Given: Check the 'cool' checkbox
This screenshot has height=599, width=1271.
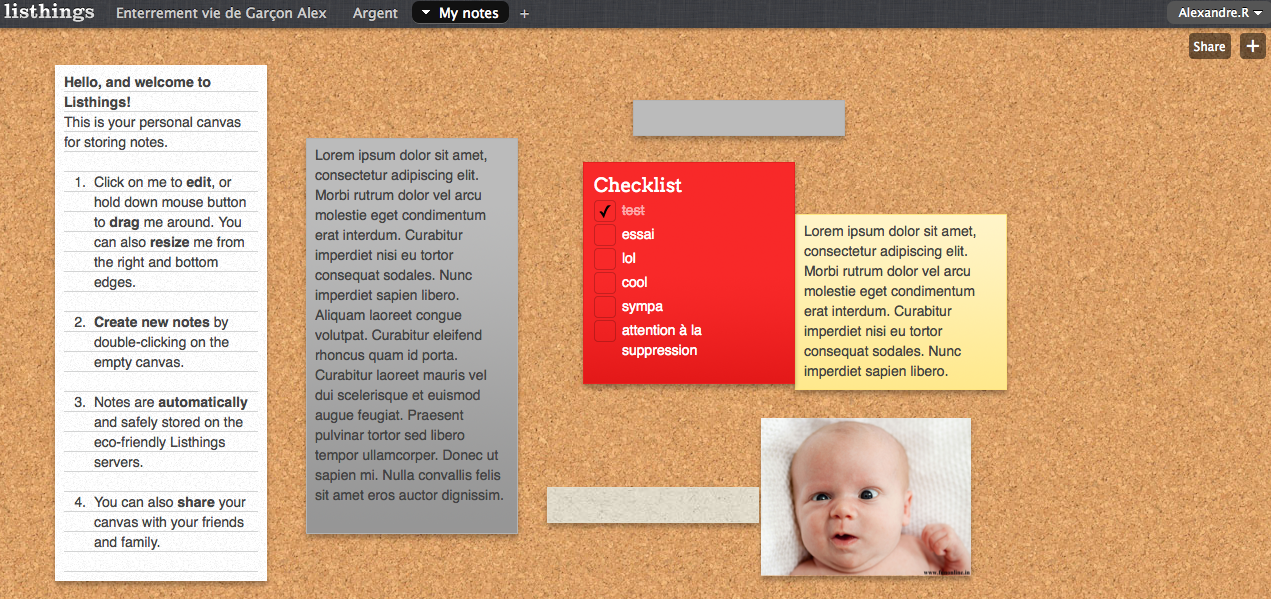Looking at the screenshot, I should pos(604,283).
